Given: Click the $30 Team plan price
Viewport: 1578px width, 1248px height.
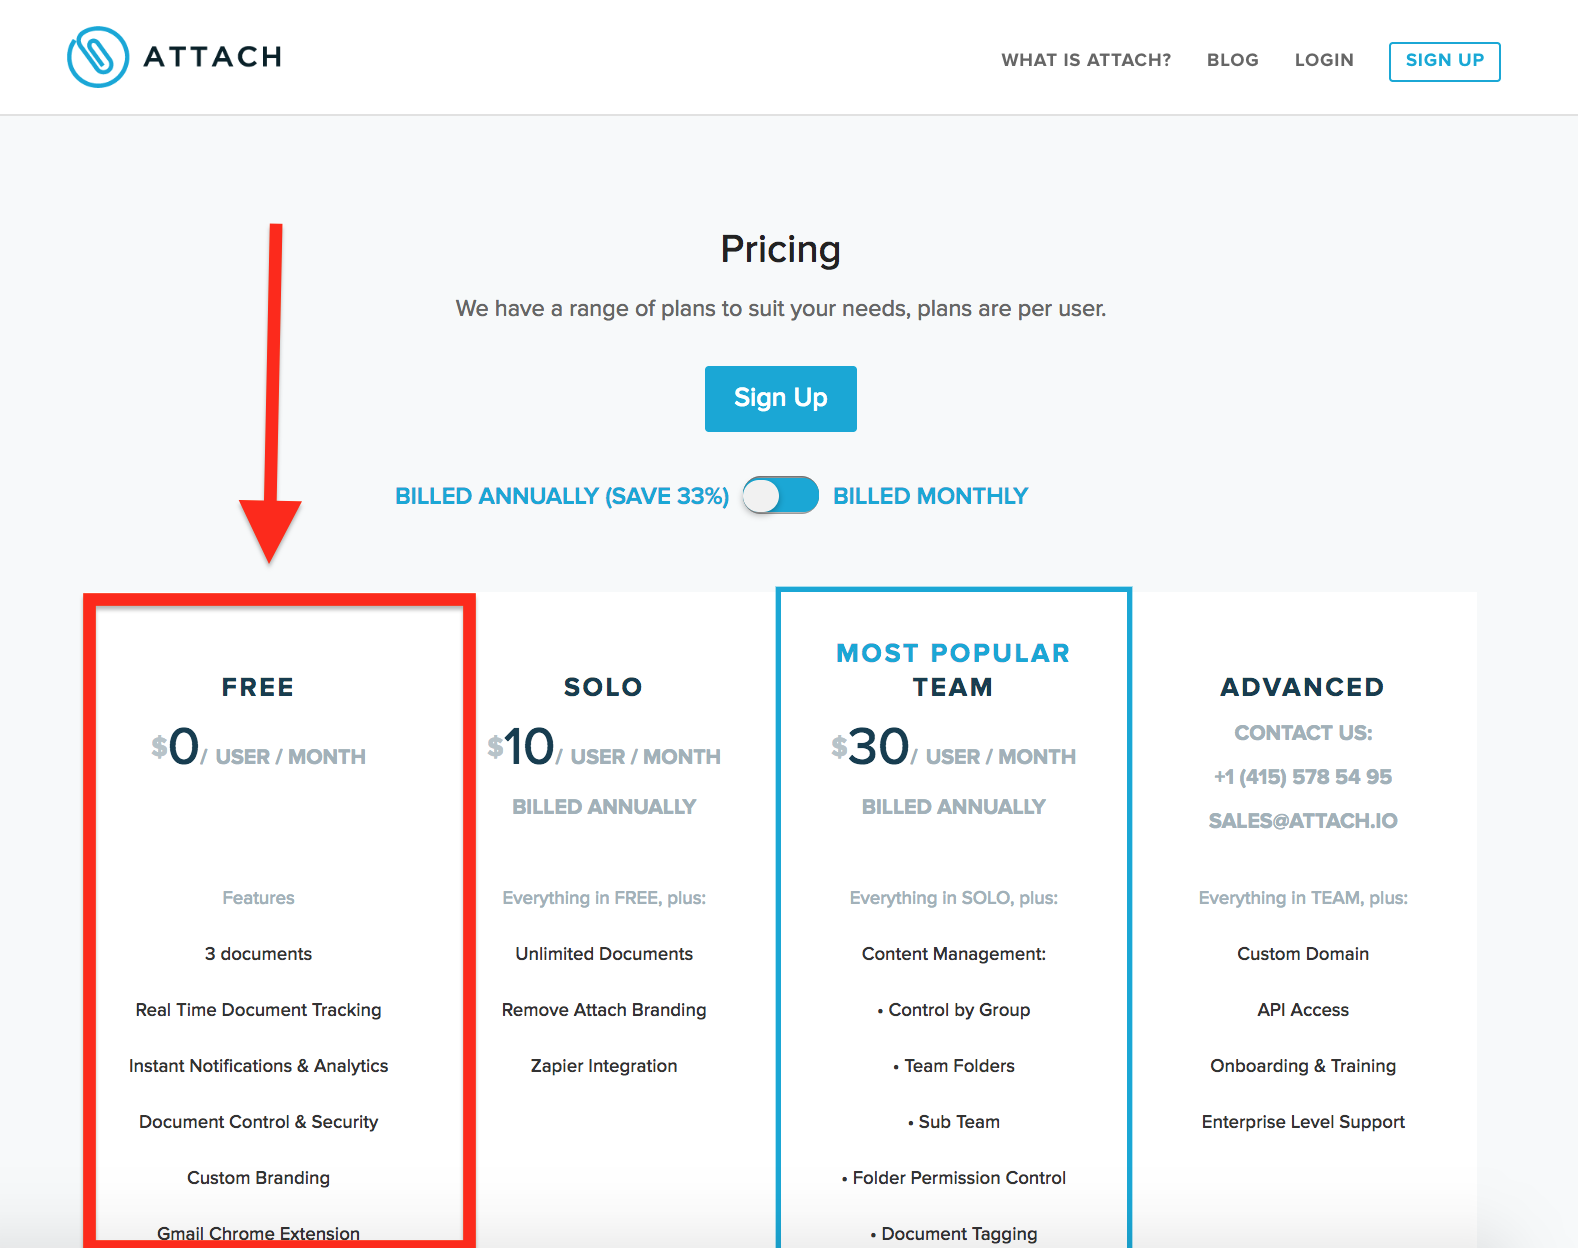Looking at the screenshot, I should pyautogui.click(x=870, y=747).
